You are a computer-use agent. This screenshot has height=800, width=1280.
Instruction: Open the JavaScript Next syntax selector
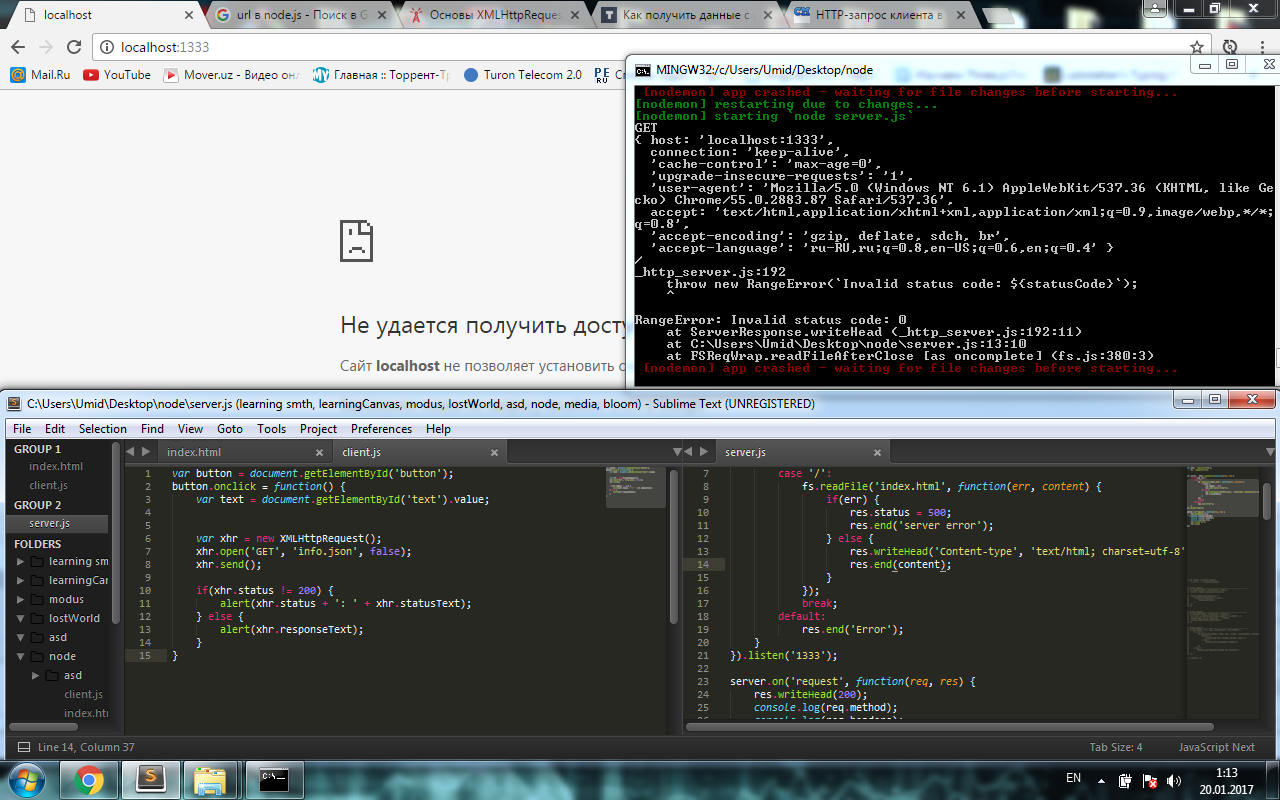pos(1216,747)
